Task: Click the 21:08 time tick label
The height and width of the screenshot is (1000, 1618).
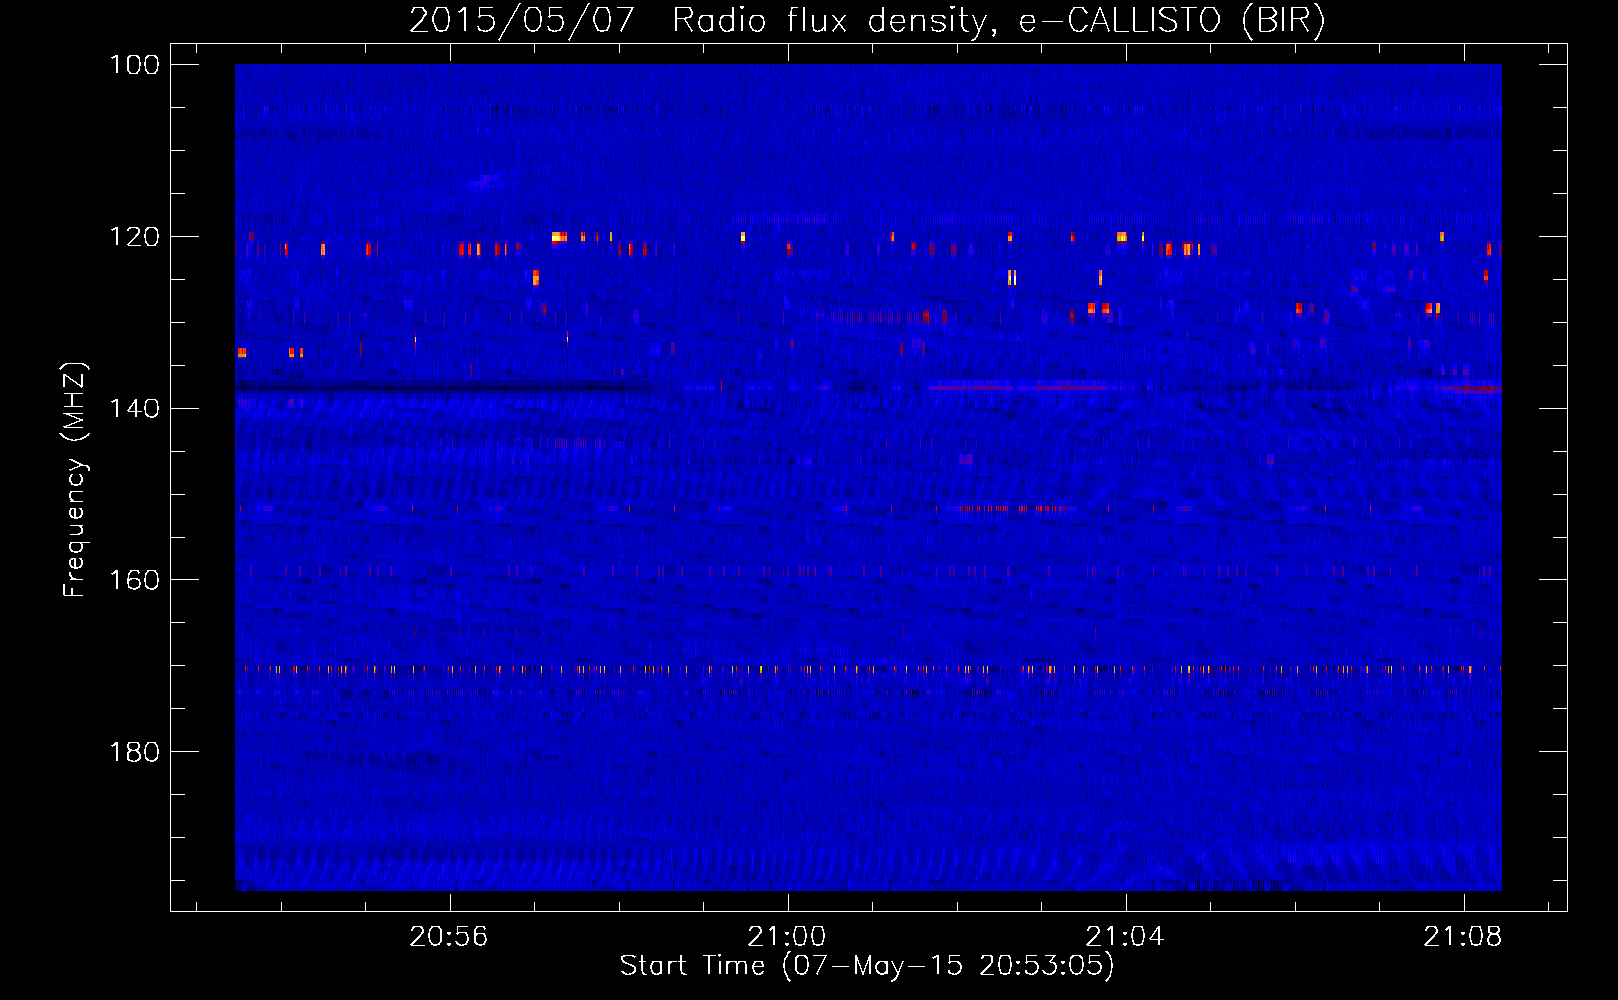Action: coord(1464,937)
